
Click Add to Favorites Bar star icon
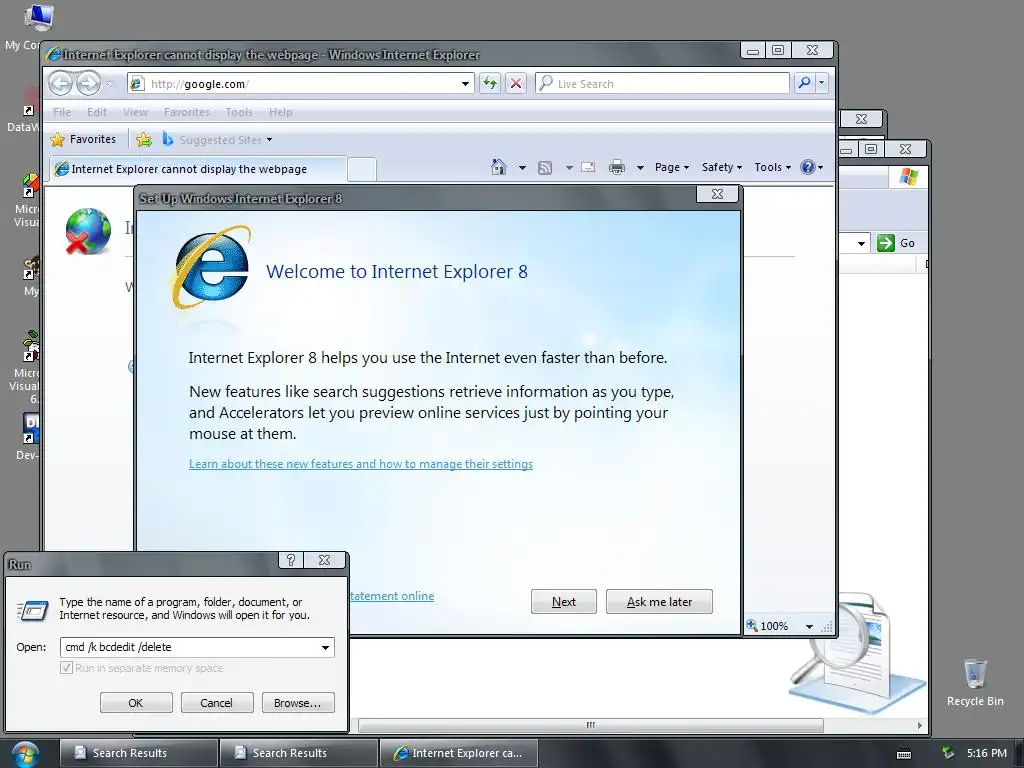coord(144,139)
